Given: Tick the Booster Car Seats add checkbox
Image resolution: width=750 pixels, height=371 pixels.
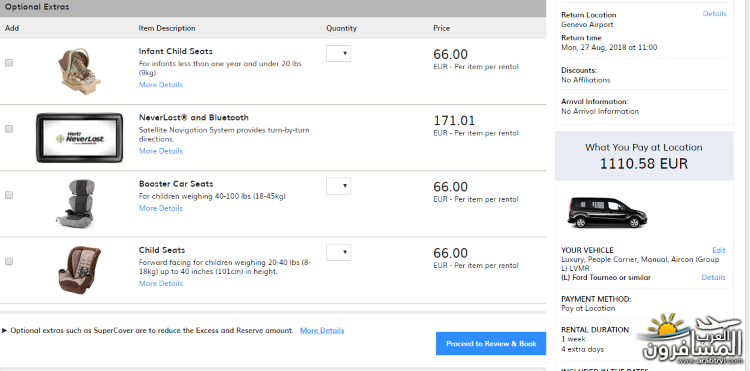Looking at the screenshot, I should point(9,195).
